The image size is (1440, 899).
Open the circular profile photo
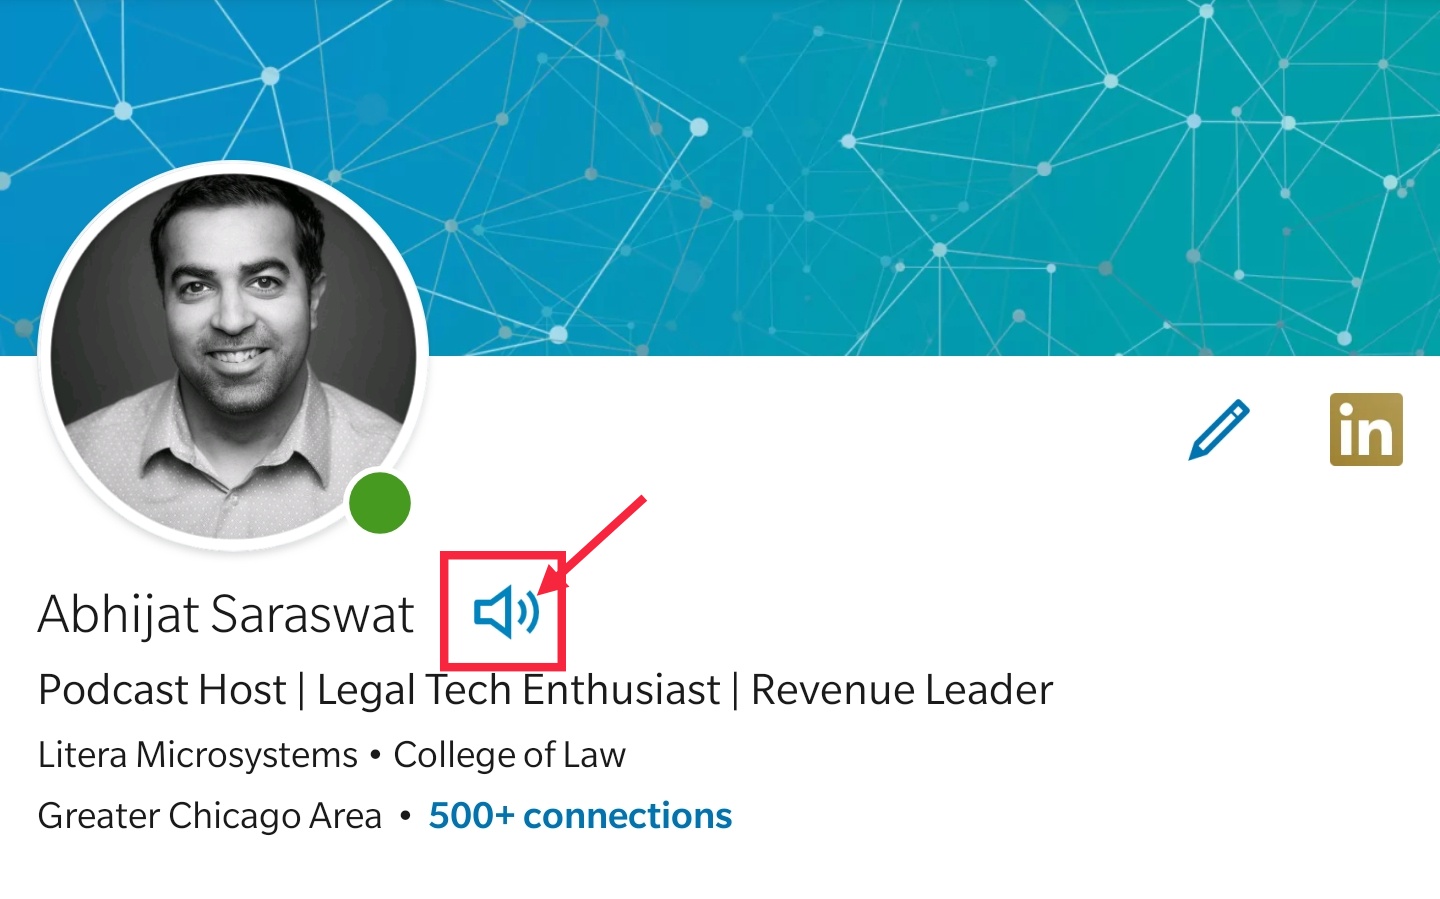233,356
